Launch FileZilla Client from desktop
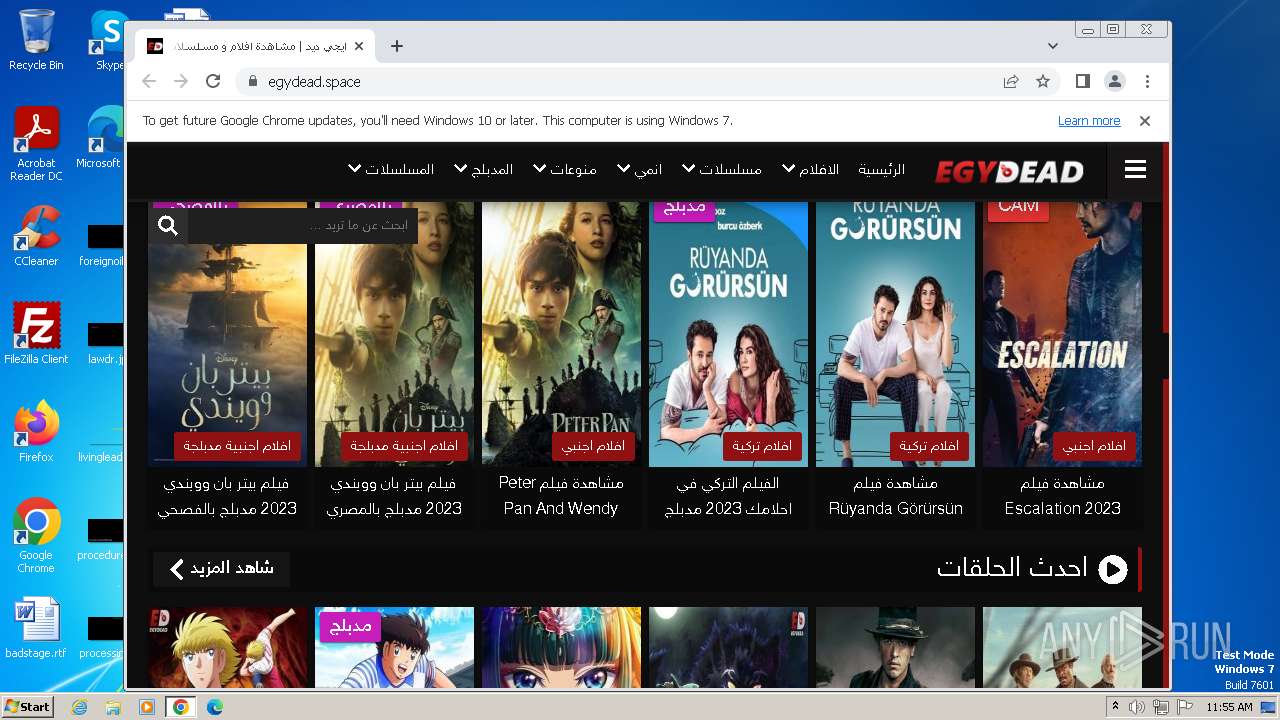The height and width of the screenshot is (720, 1280). [x=36, y=334]
